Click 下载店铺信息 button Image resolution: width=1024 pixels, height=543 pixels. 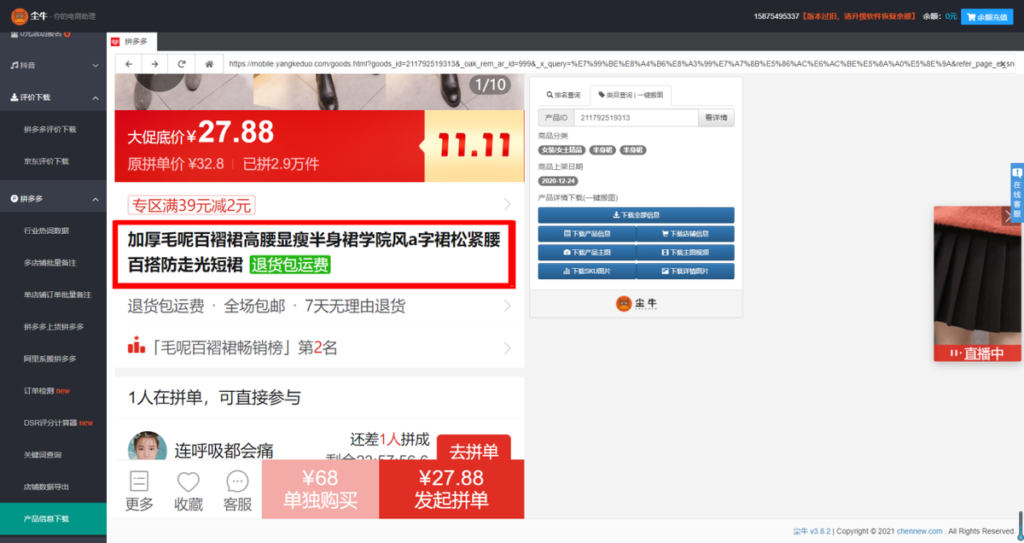pos(685,234)
